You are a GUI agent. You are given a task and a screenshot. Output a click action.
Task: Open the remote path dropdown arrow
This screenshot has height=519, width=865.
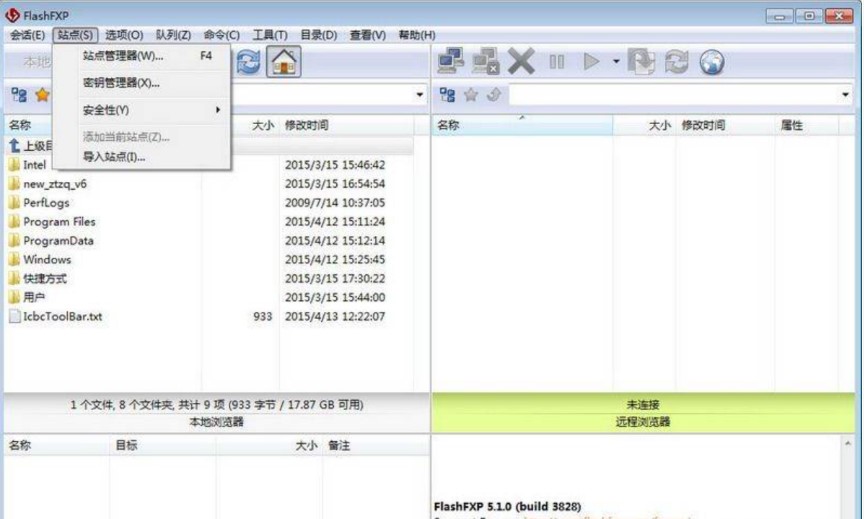click(845, 95)
